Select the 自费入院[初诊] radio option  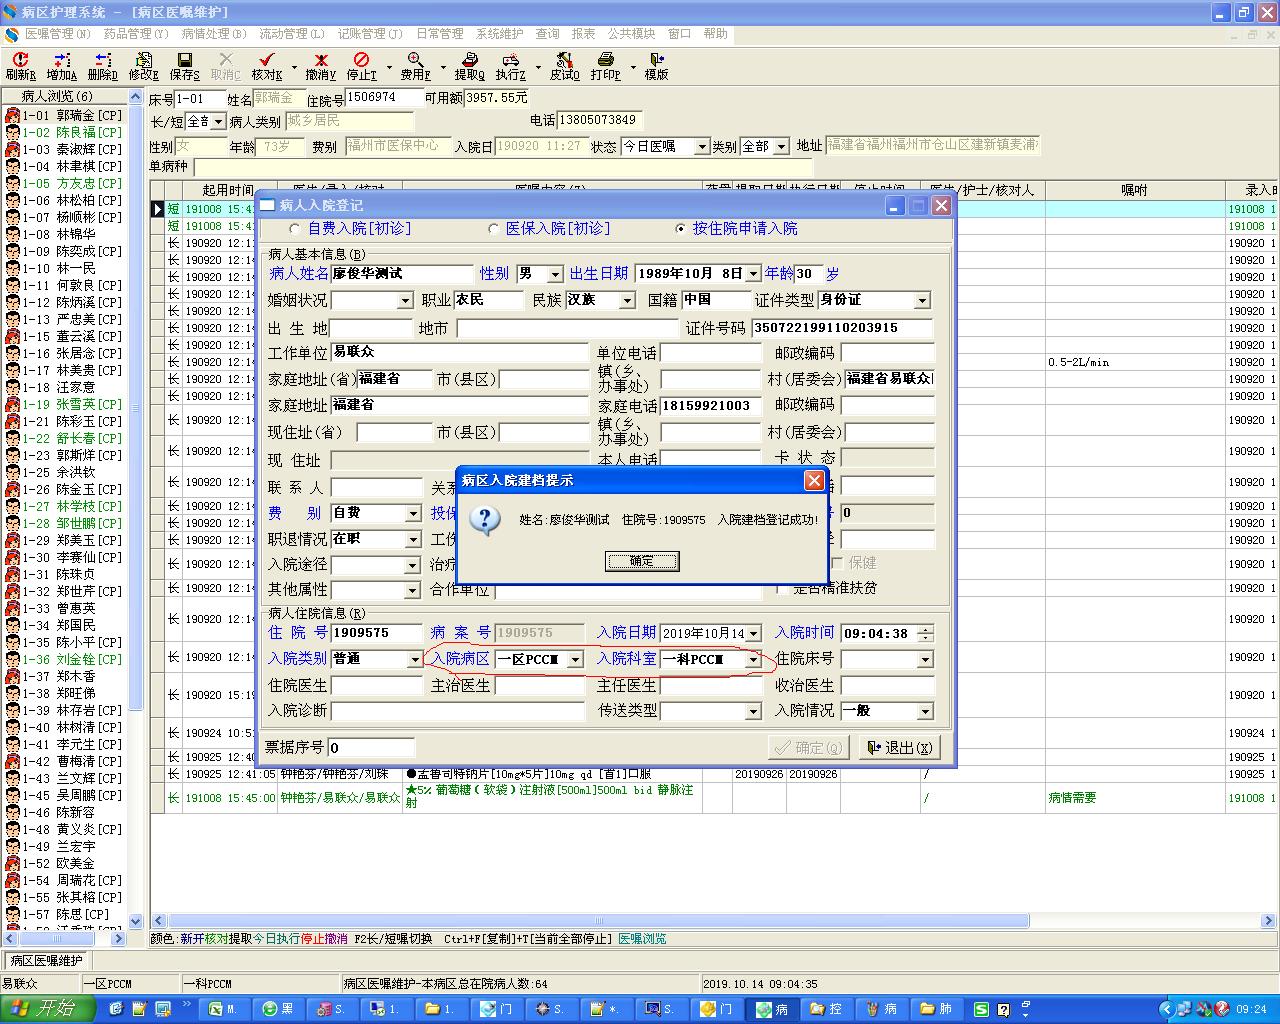pyautogui.click(x=295, y=229)
